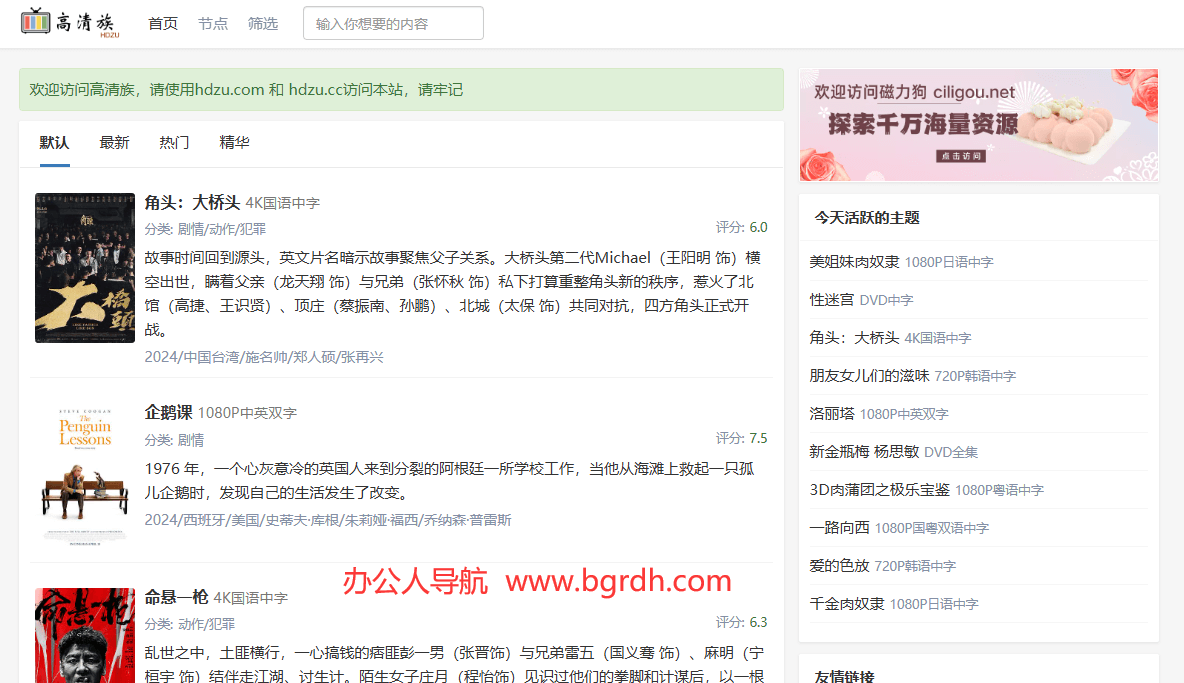Screen dimensions: 1184x683
Task: Switch to the 最新 tab
Action: (114, 142)
